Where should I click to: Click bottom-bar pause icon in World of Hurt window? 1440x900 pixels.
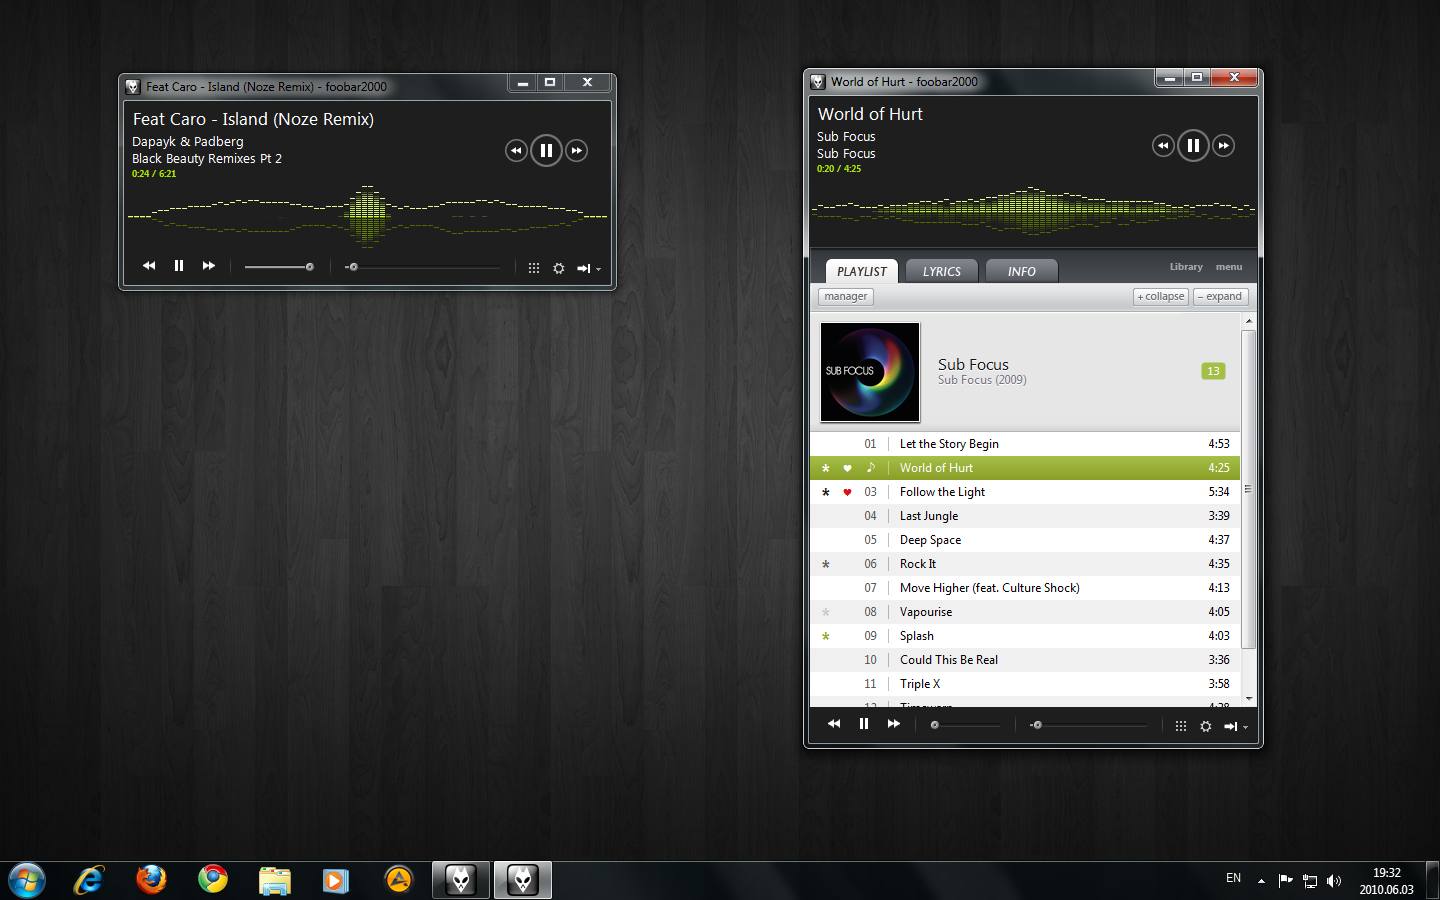click(864, 724)
